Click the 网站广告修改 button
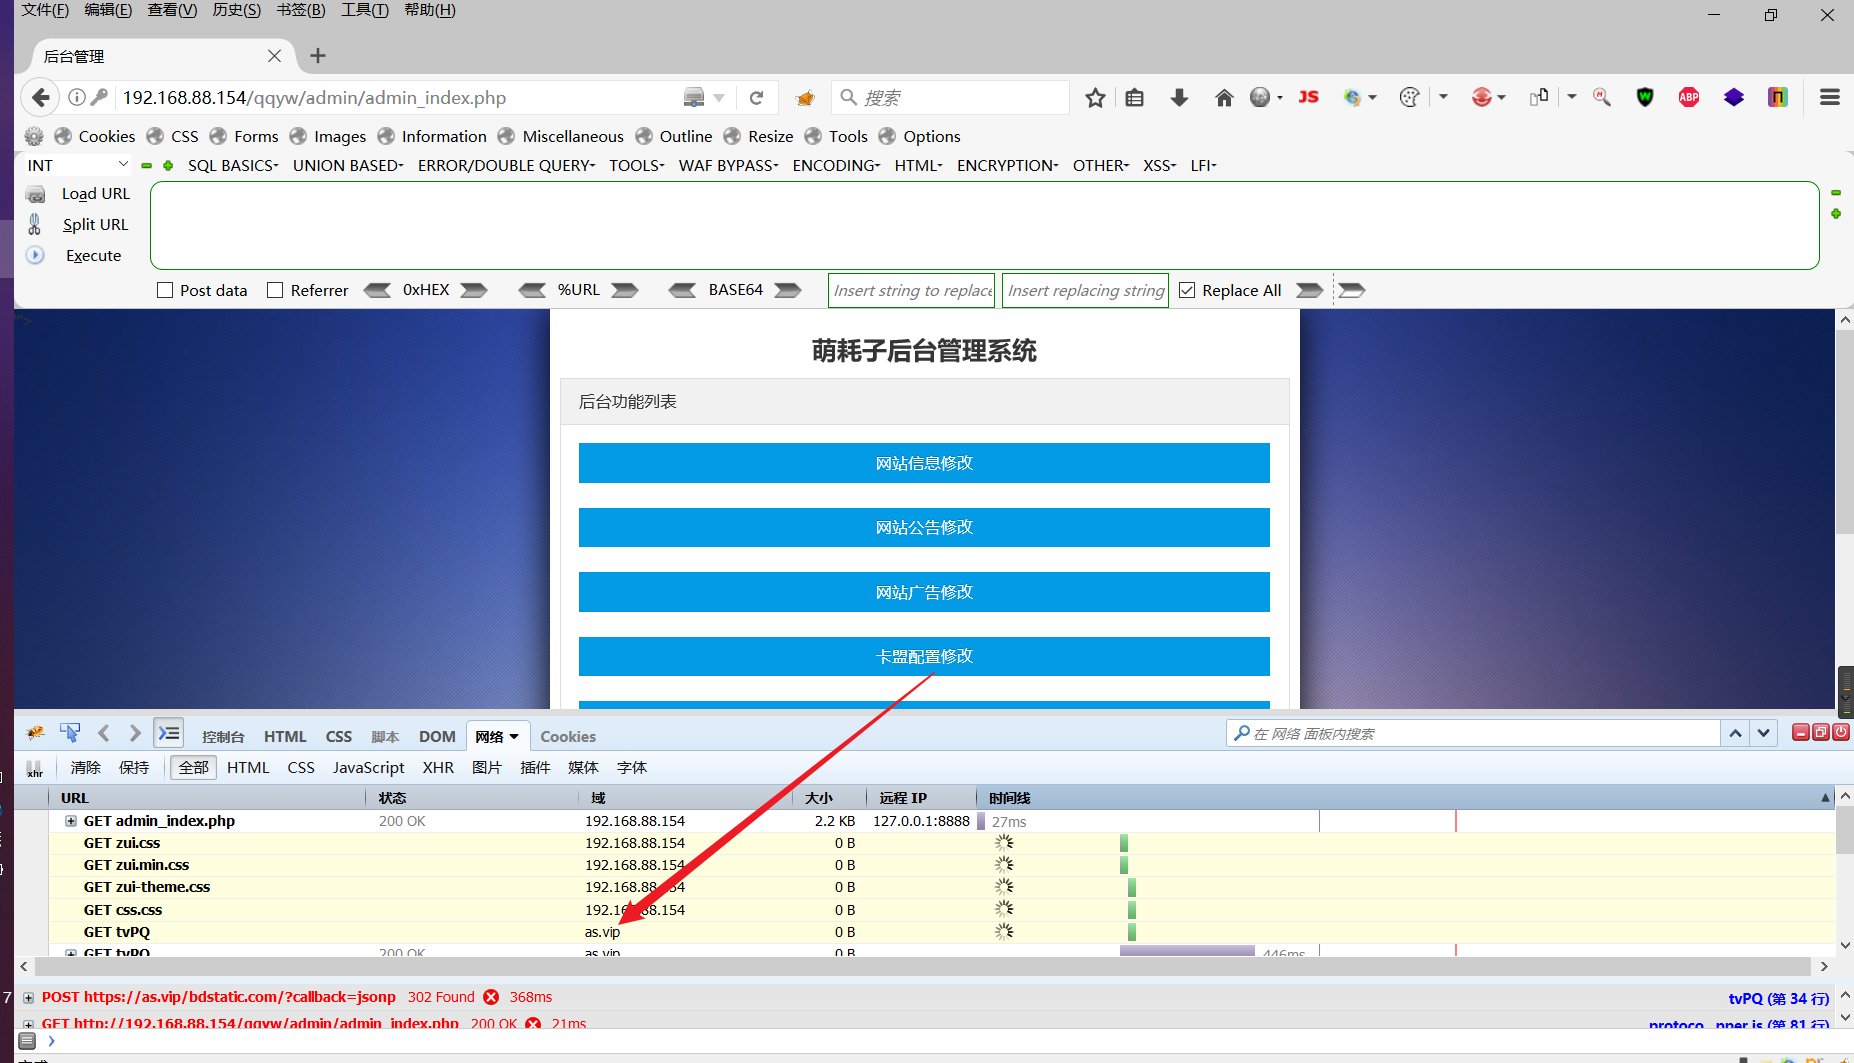This screenshot has width=1854, height=1063. [x=924, y=592]
